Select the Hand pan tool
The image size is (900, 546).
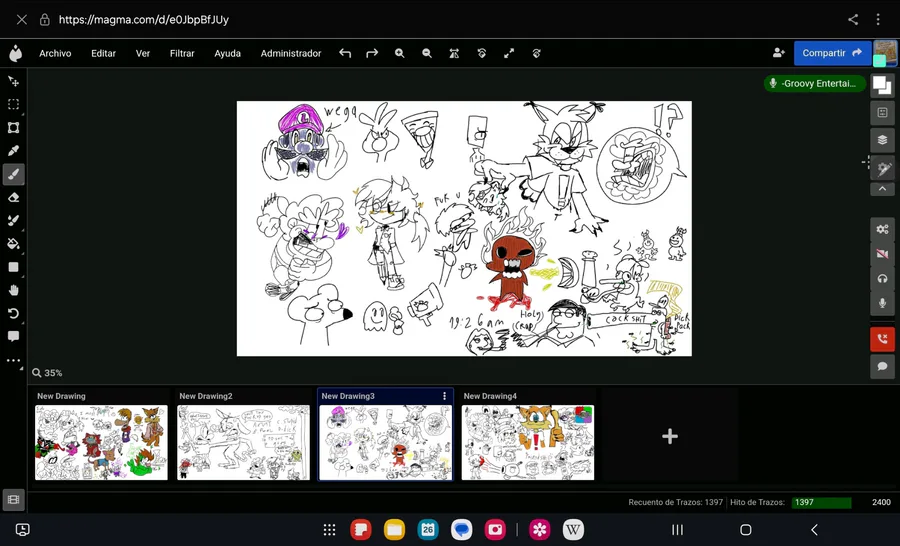coord(13,290)
